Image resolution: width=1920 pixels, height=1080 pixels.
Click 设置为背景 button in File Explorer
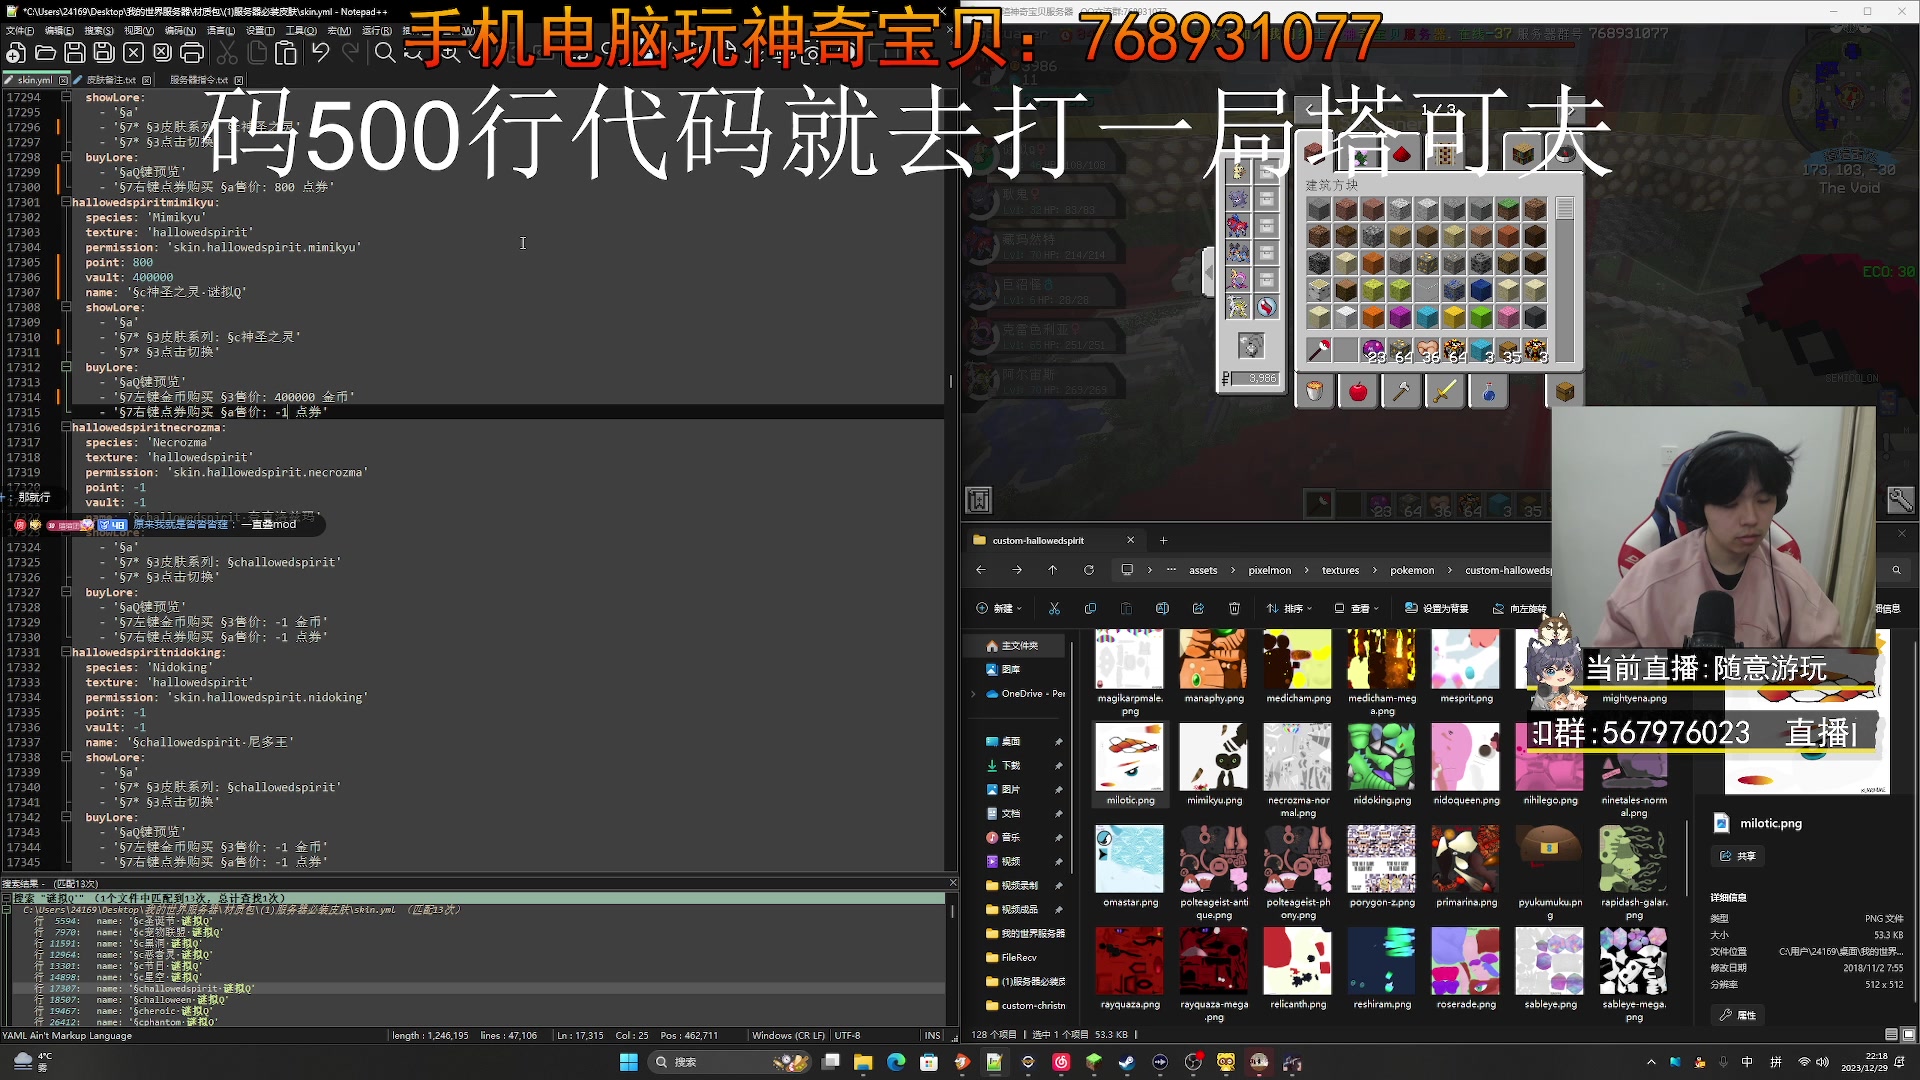[x=1436, y=608]
